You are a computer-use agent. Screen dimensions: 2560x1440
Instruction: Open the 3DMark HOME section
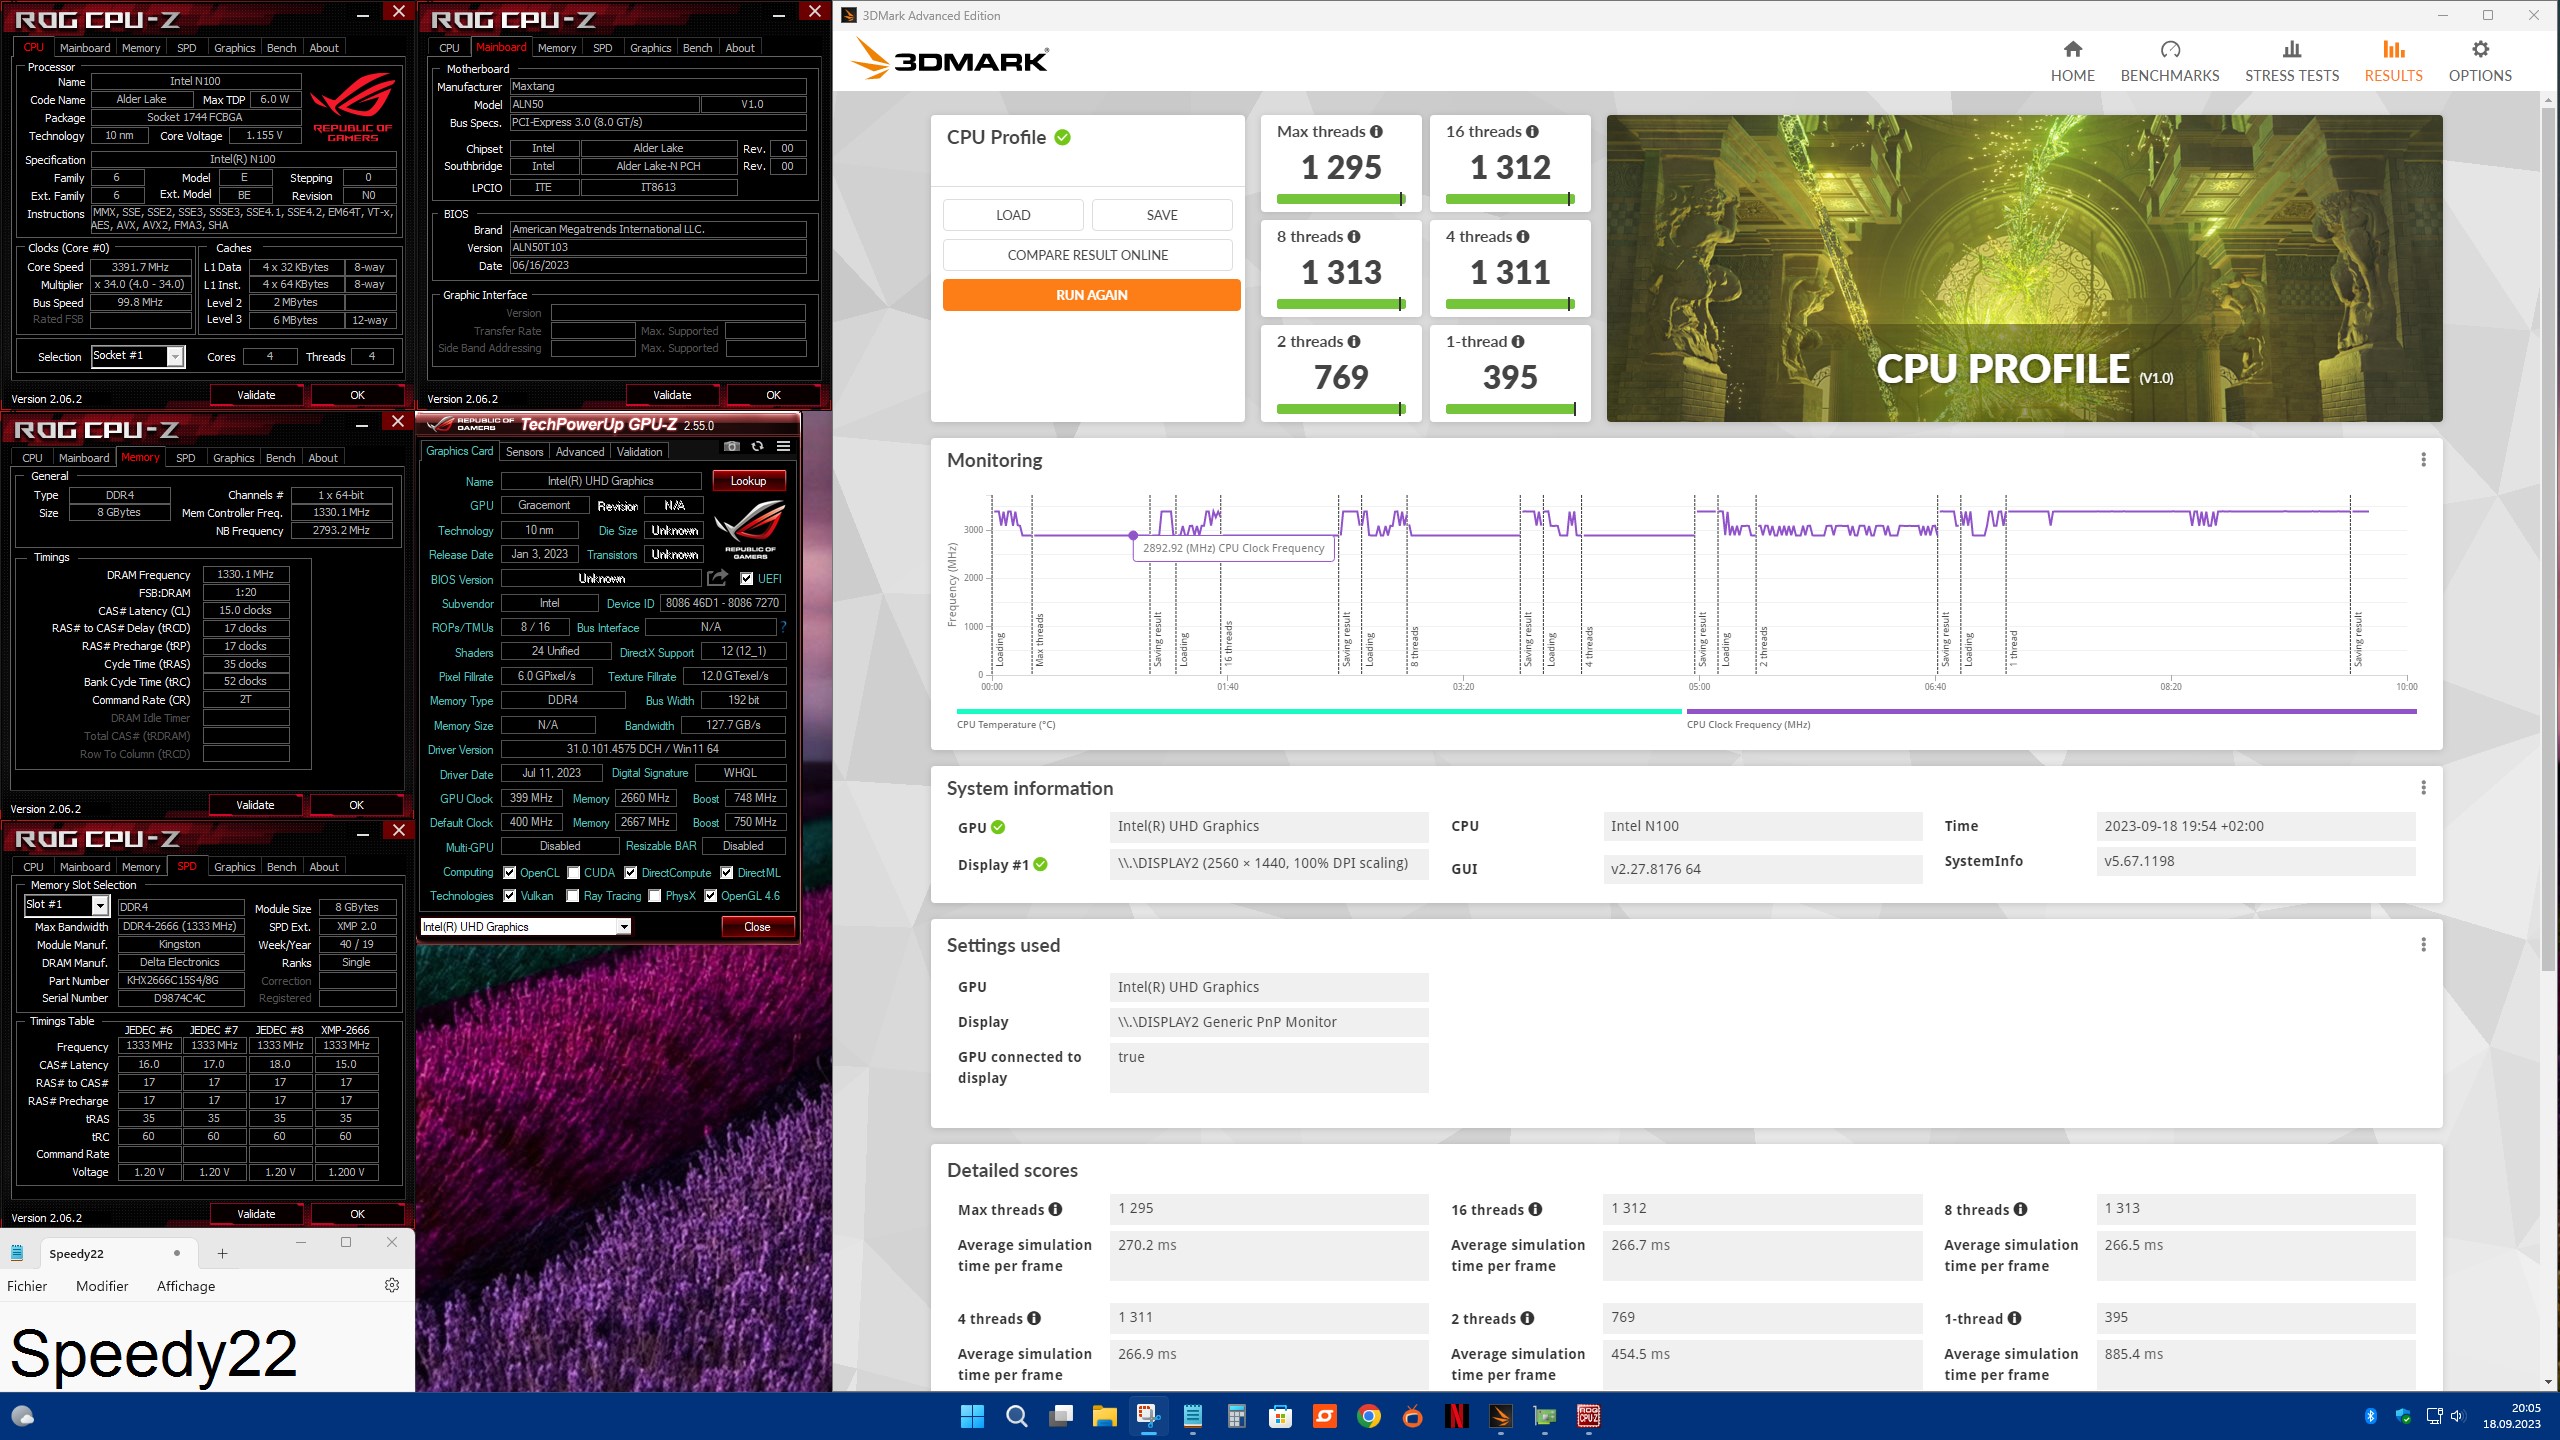(x=2072, y=61)
